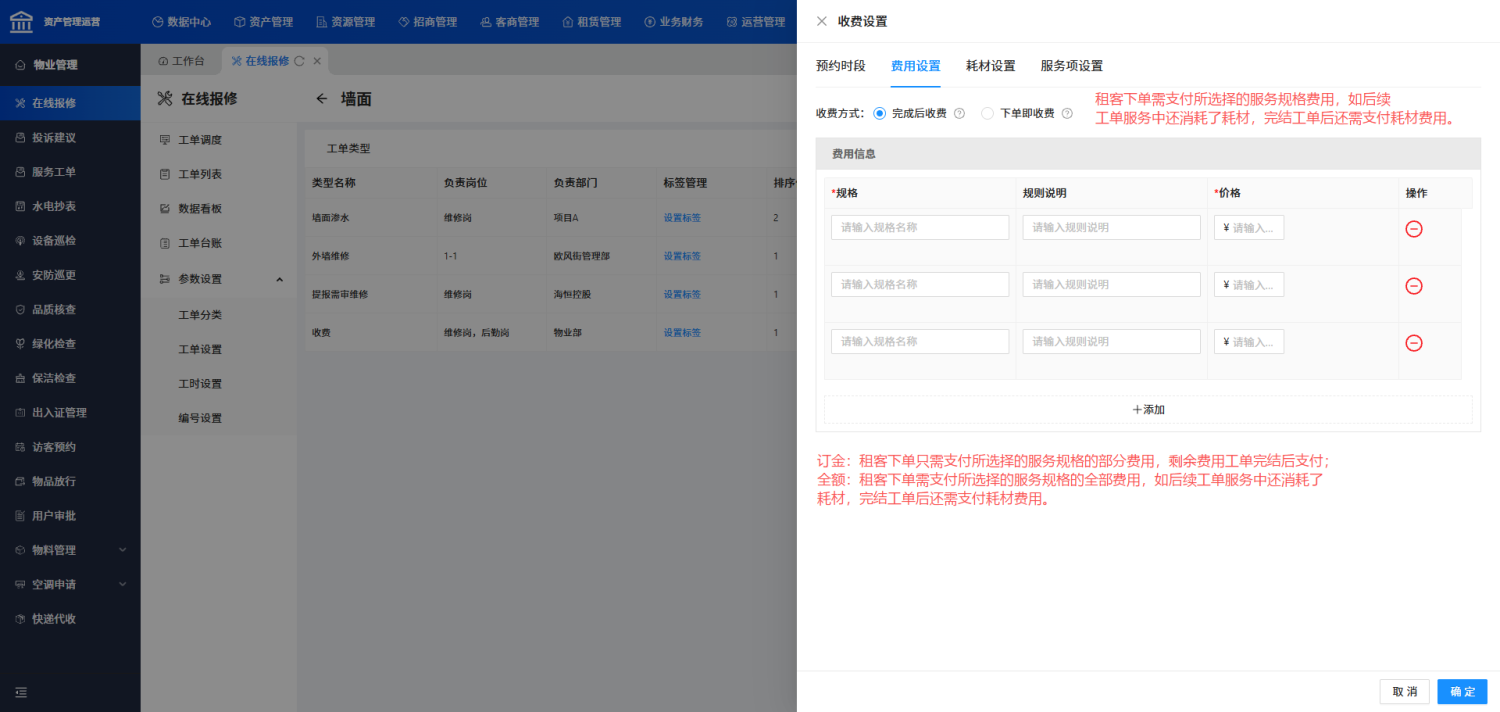The image size is (1500, 712).
Task: Click the +添加 row button
Action: (1148, 410)
